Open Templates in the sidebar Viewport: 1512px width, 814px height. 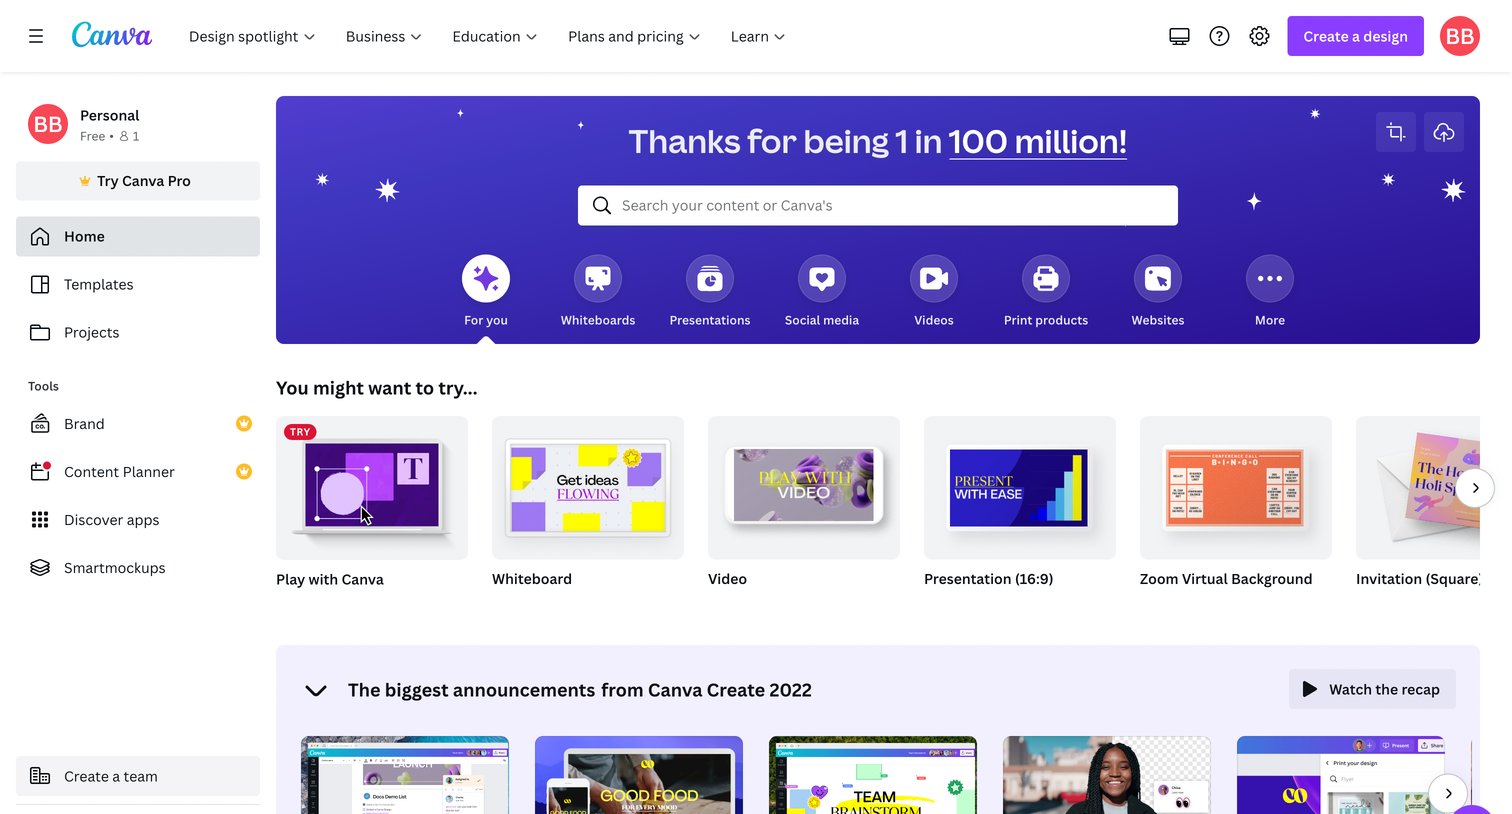click(138, 284)
